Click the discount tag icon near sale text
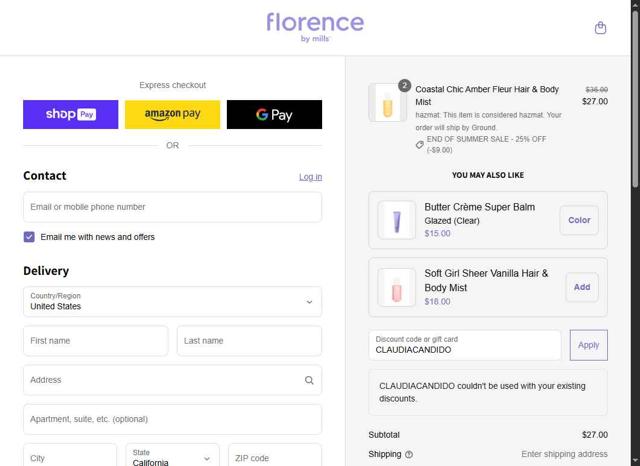Screen dimensions: 640x466 420,144
